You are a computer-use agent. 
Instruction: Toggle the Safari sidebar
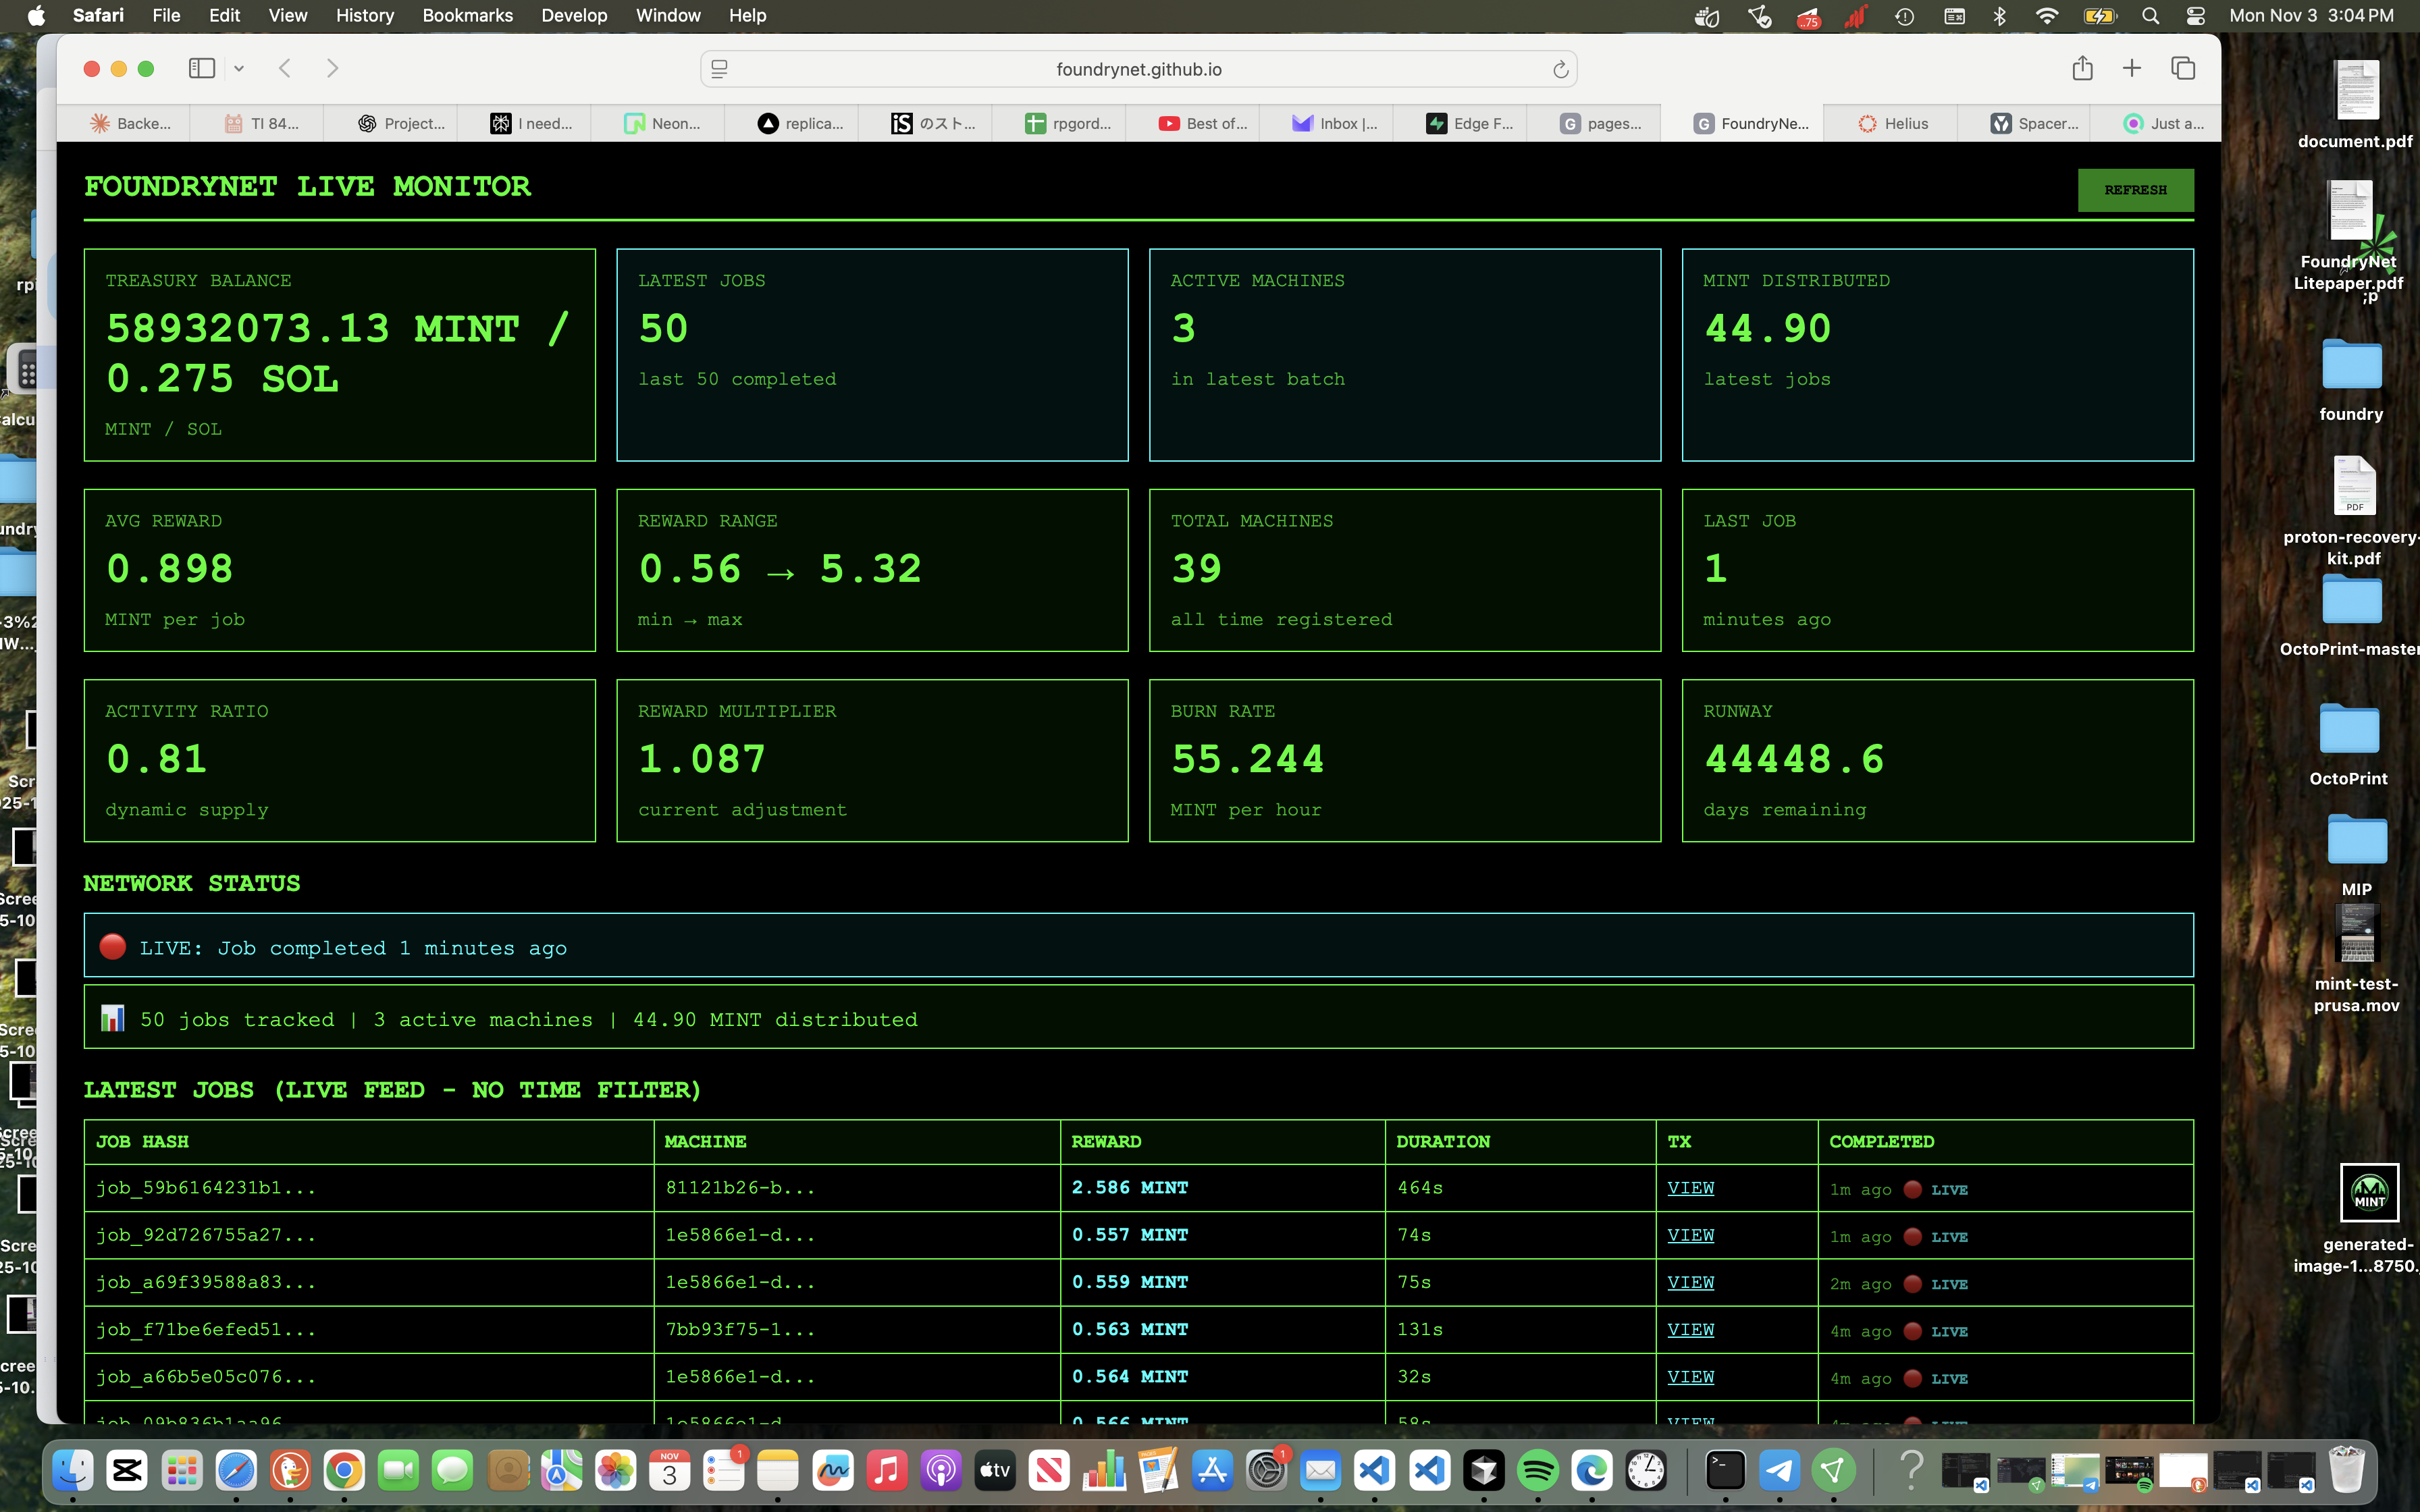pyautogui.click(x=202, y=68)
